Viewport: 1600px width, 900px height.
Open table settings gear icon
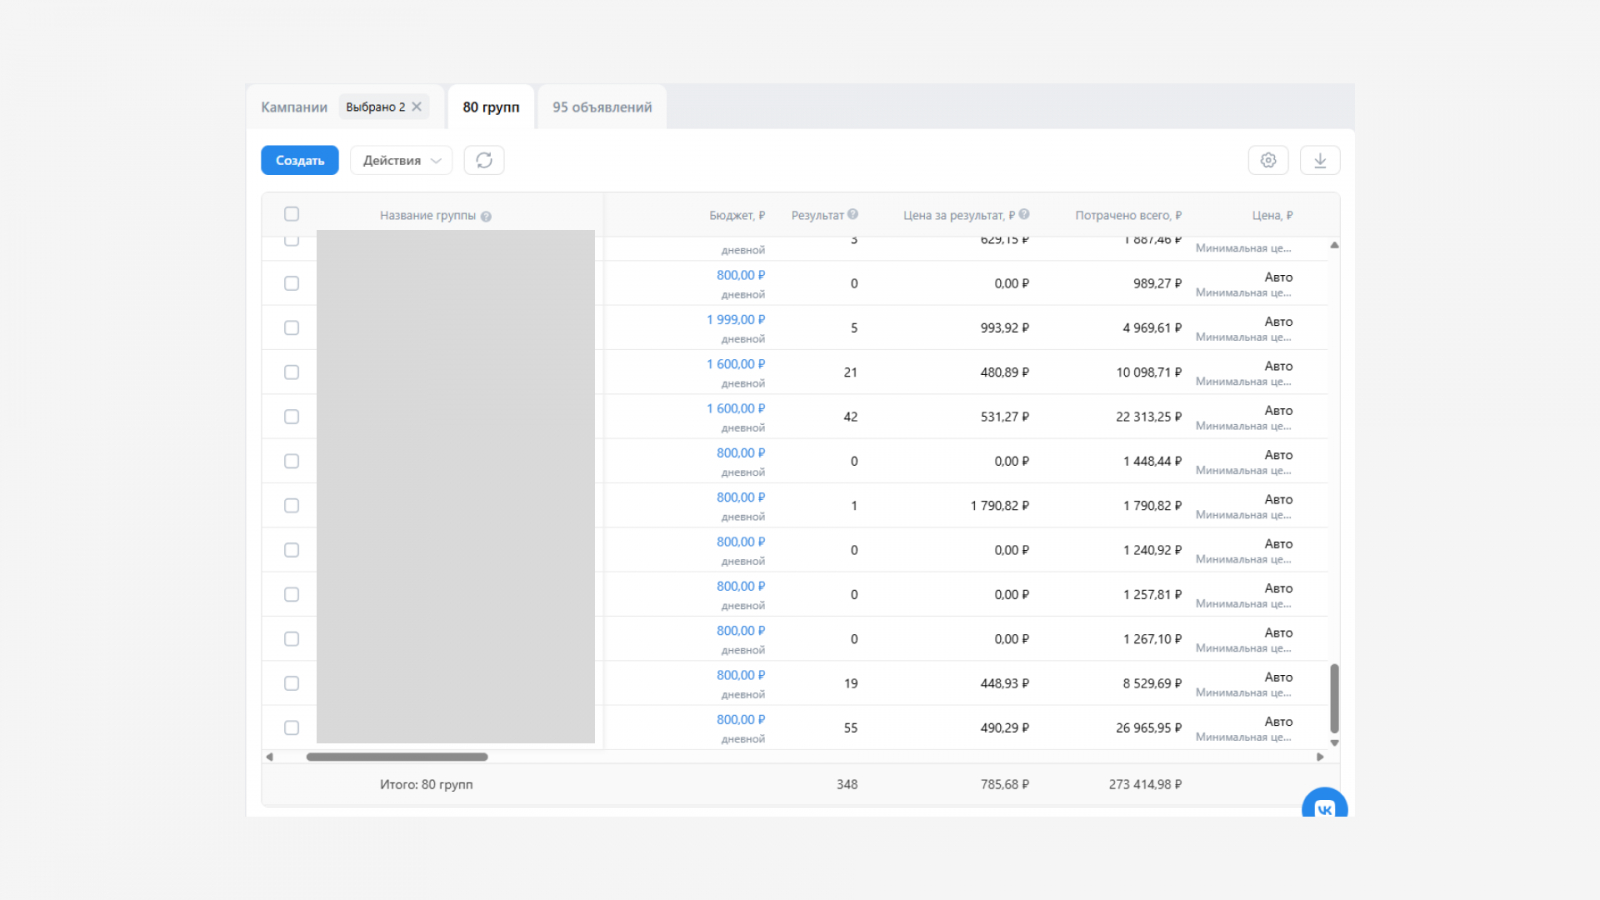pos(1268,160)
